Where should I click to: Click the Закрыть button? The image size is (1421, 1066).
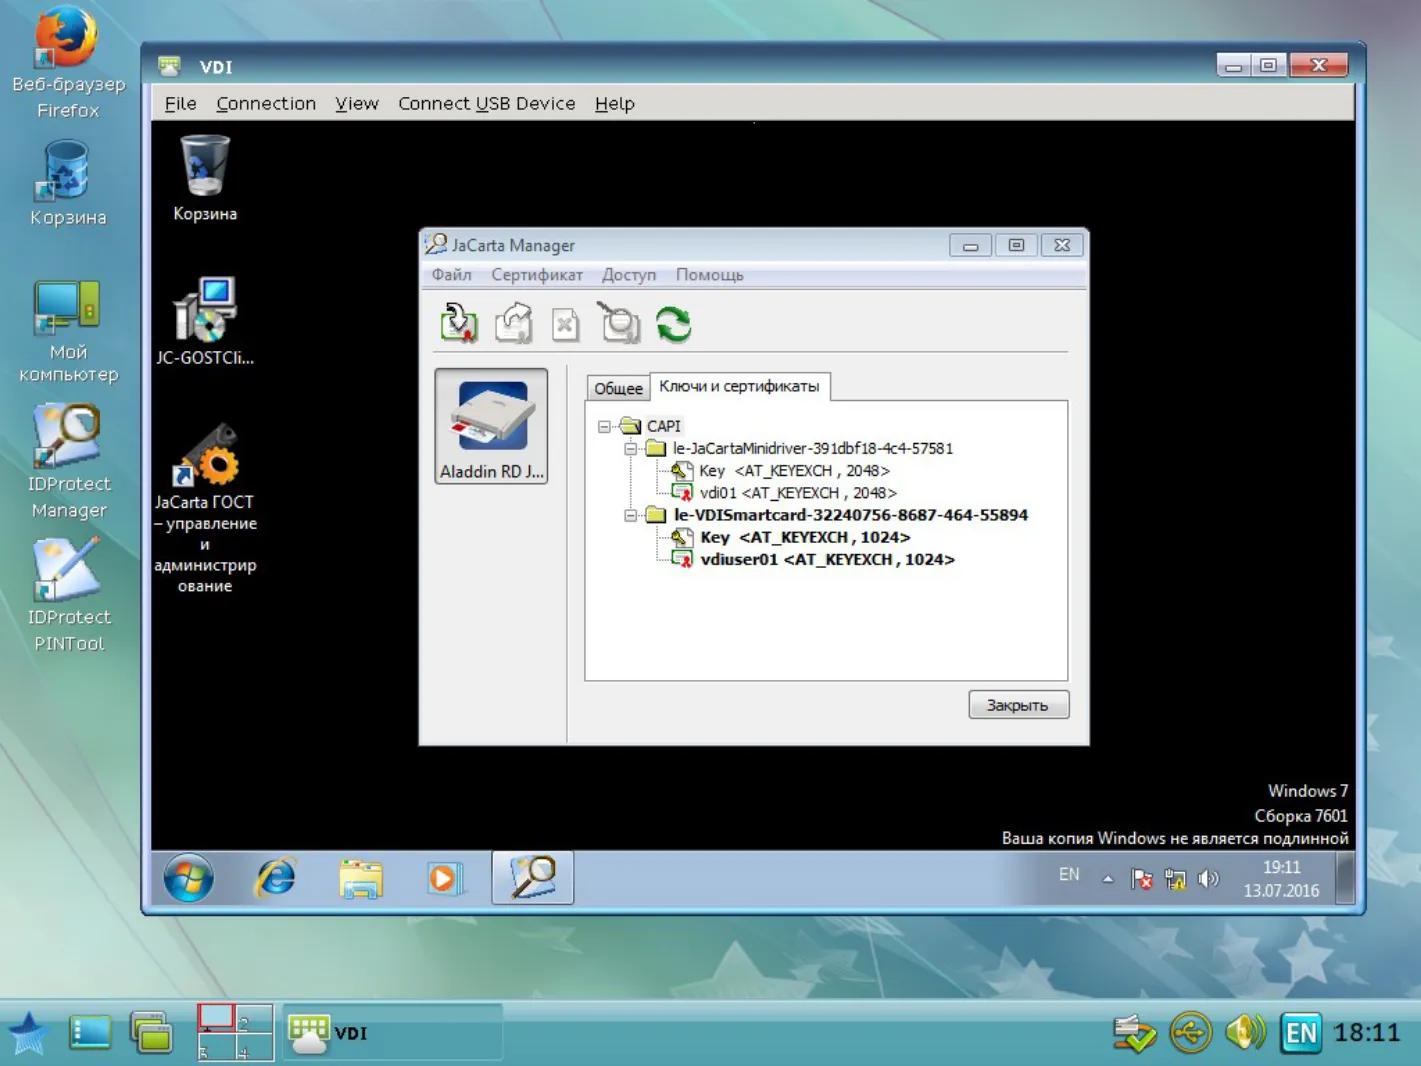point(1018,705)
